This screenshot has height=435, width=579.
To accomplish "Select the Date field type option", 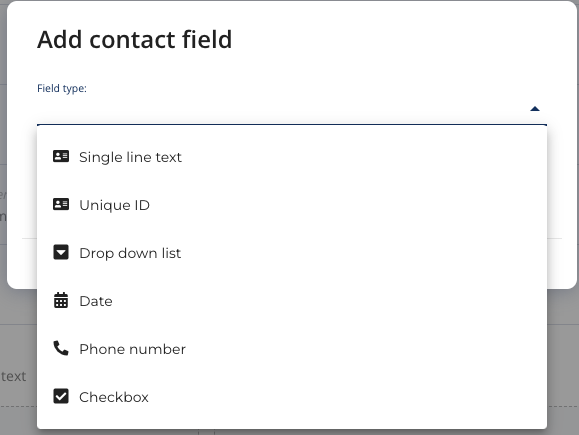I will [292, 301].
